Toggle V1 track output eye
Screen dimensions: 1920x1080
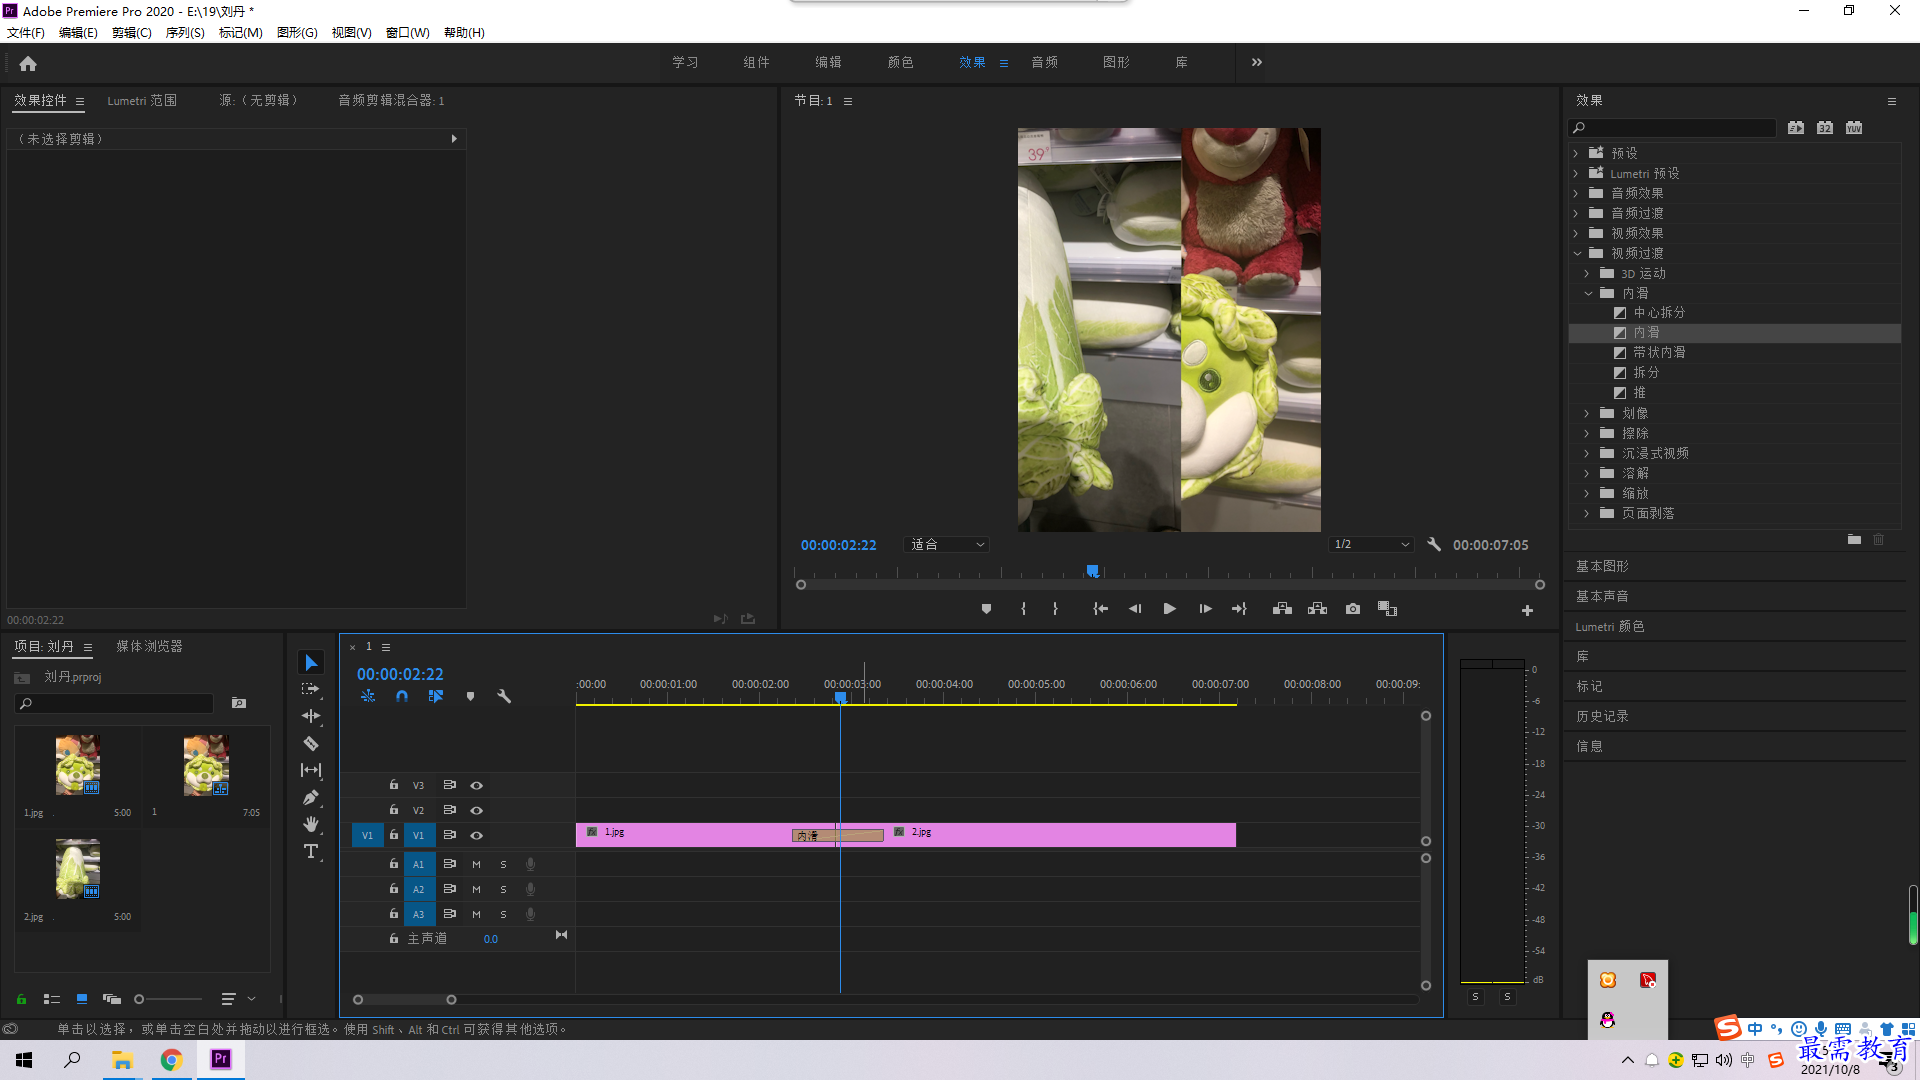(477, 835)
